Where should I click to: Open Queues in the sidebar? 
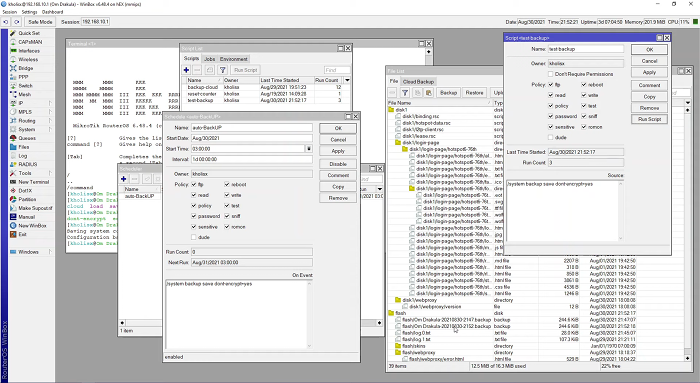click(x=27, y=138)
